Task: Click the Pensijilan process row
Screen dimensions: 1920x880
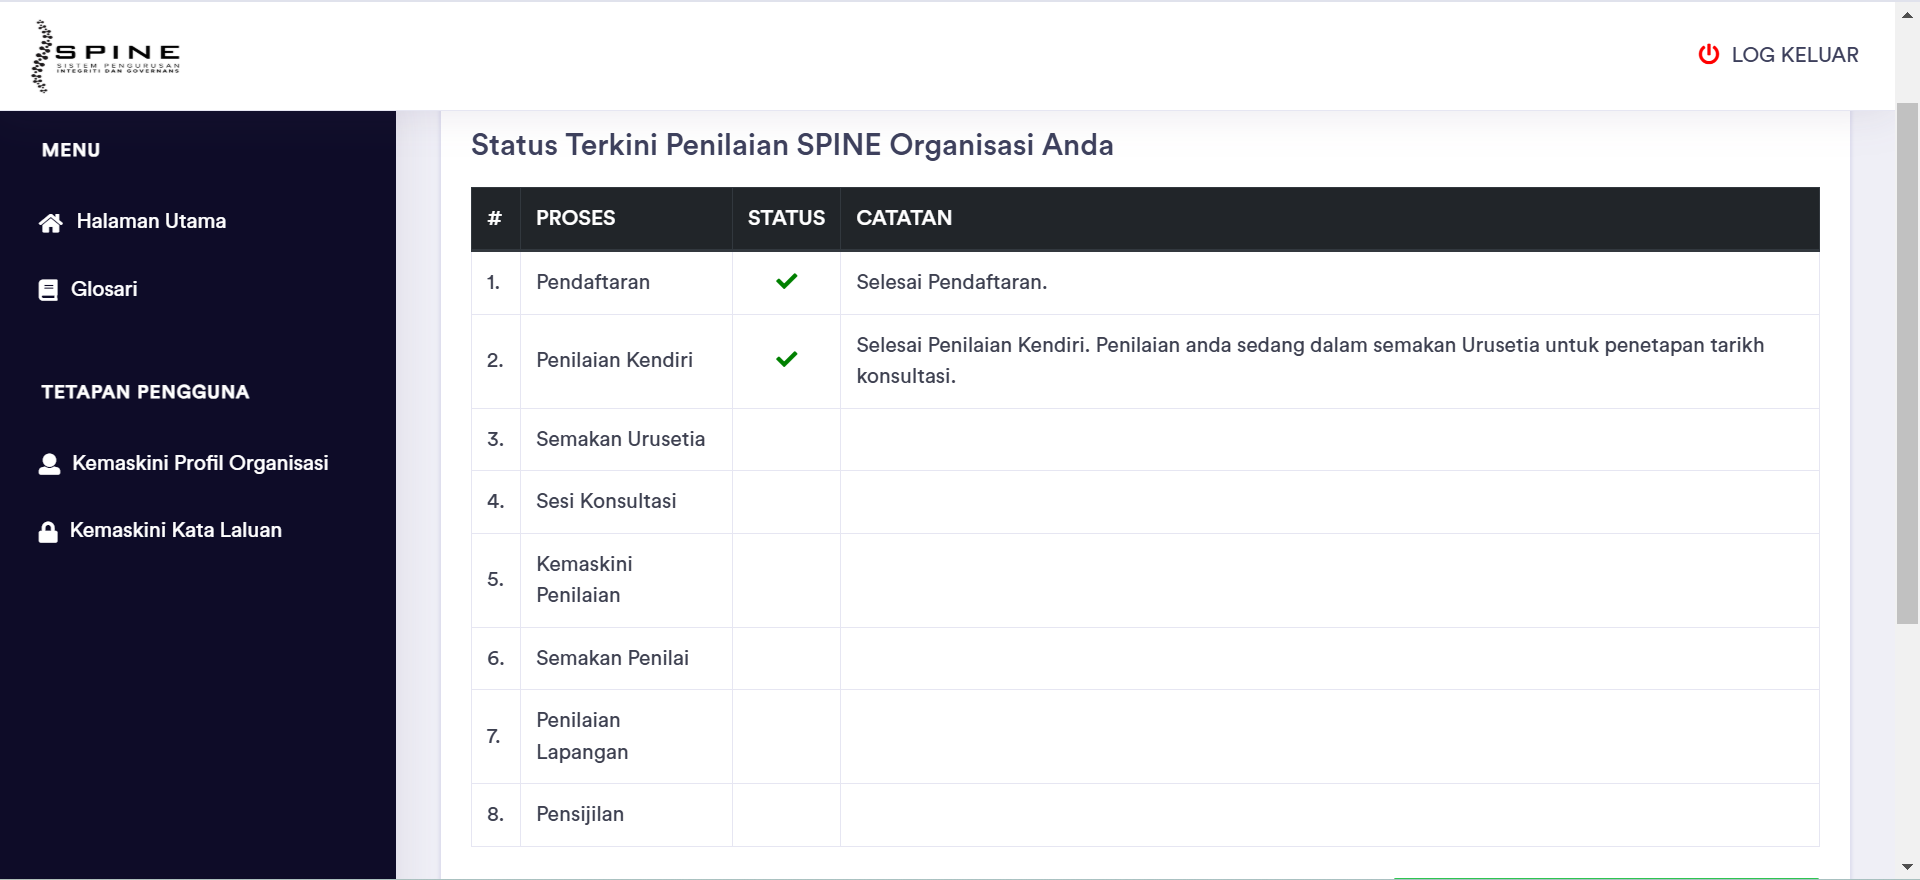Action: 580,814
